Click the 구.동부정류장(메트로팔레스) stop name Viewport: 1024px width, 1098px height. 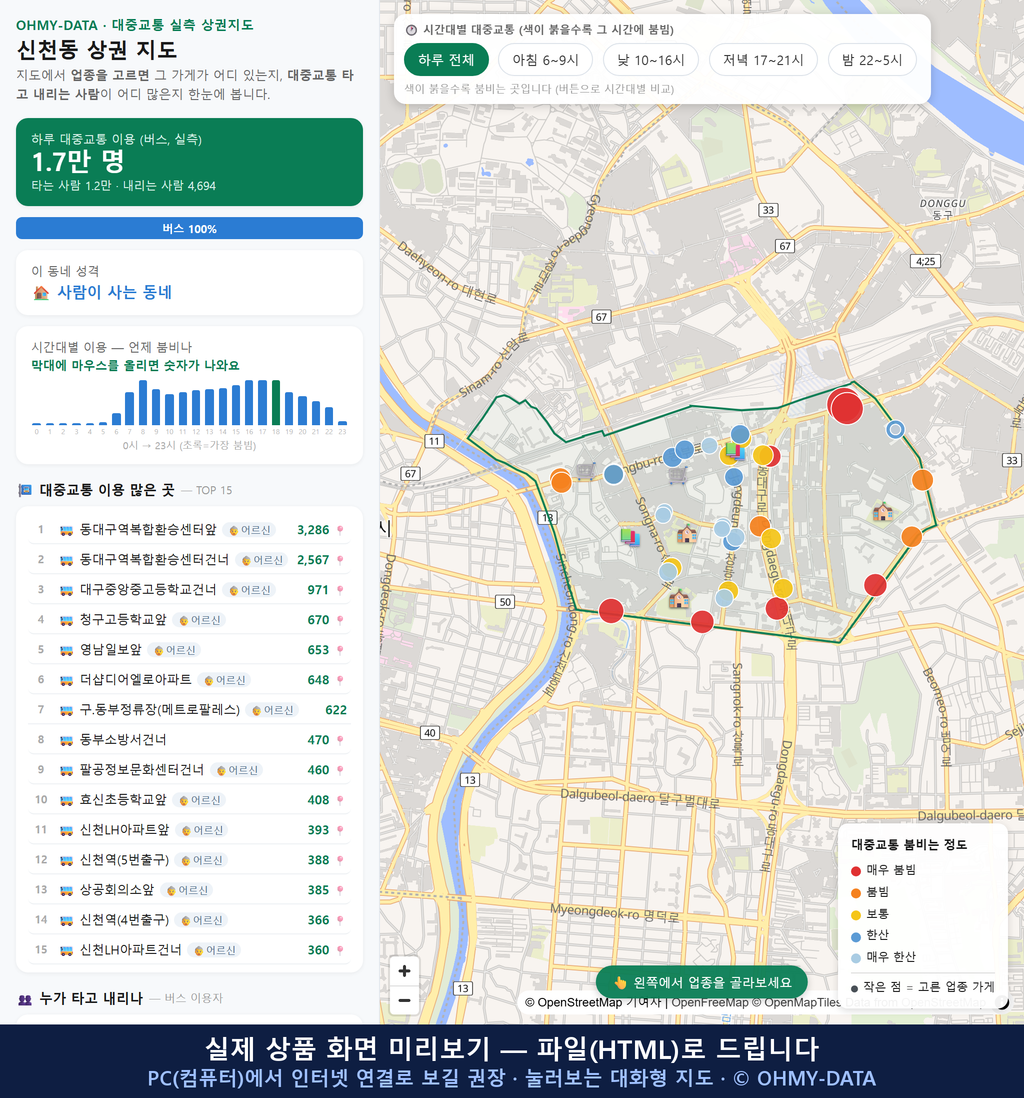pos(160,710)
